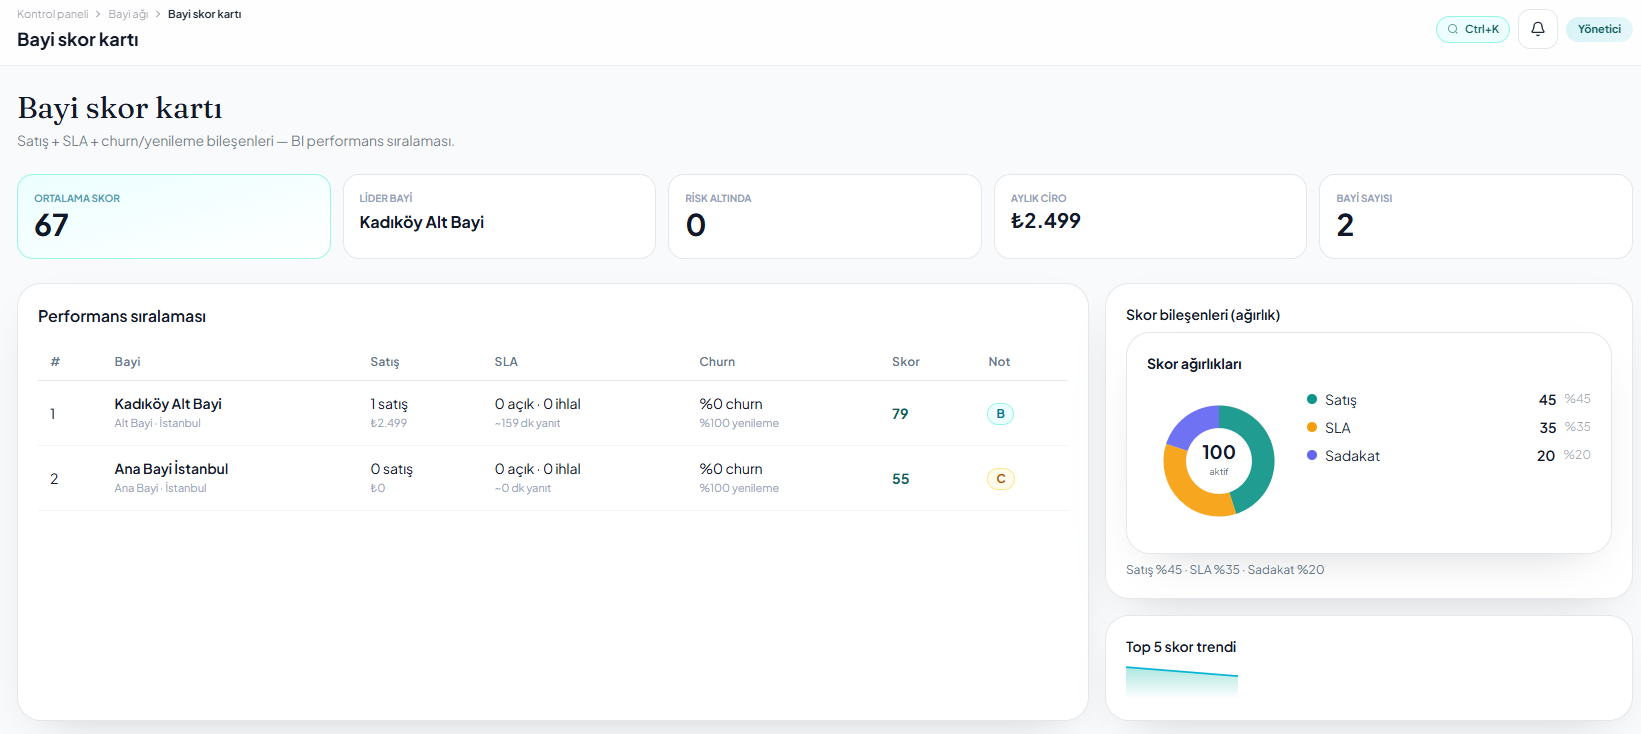The image size is (1641, 734).
Task: Click the green Satış legend dot
Action: [1312, 399]
